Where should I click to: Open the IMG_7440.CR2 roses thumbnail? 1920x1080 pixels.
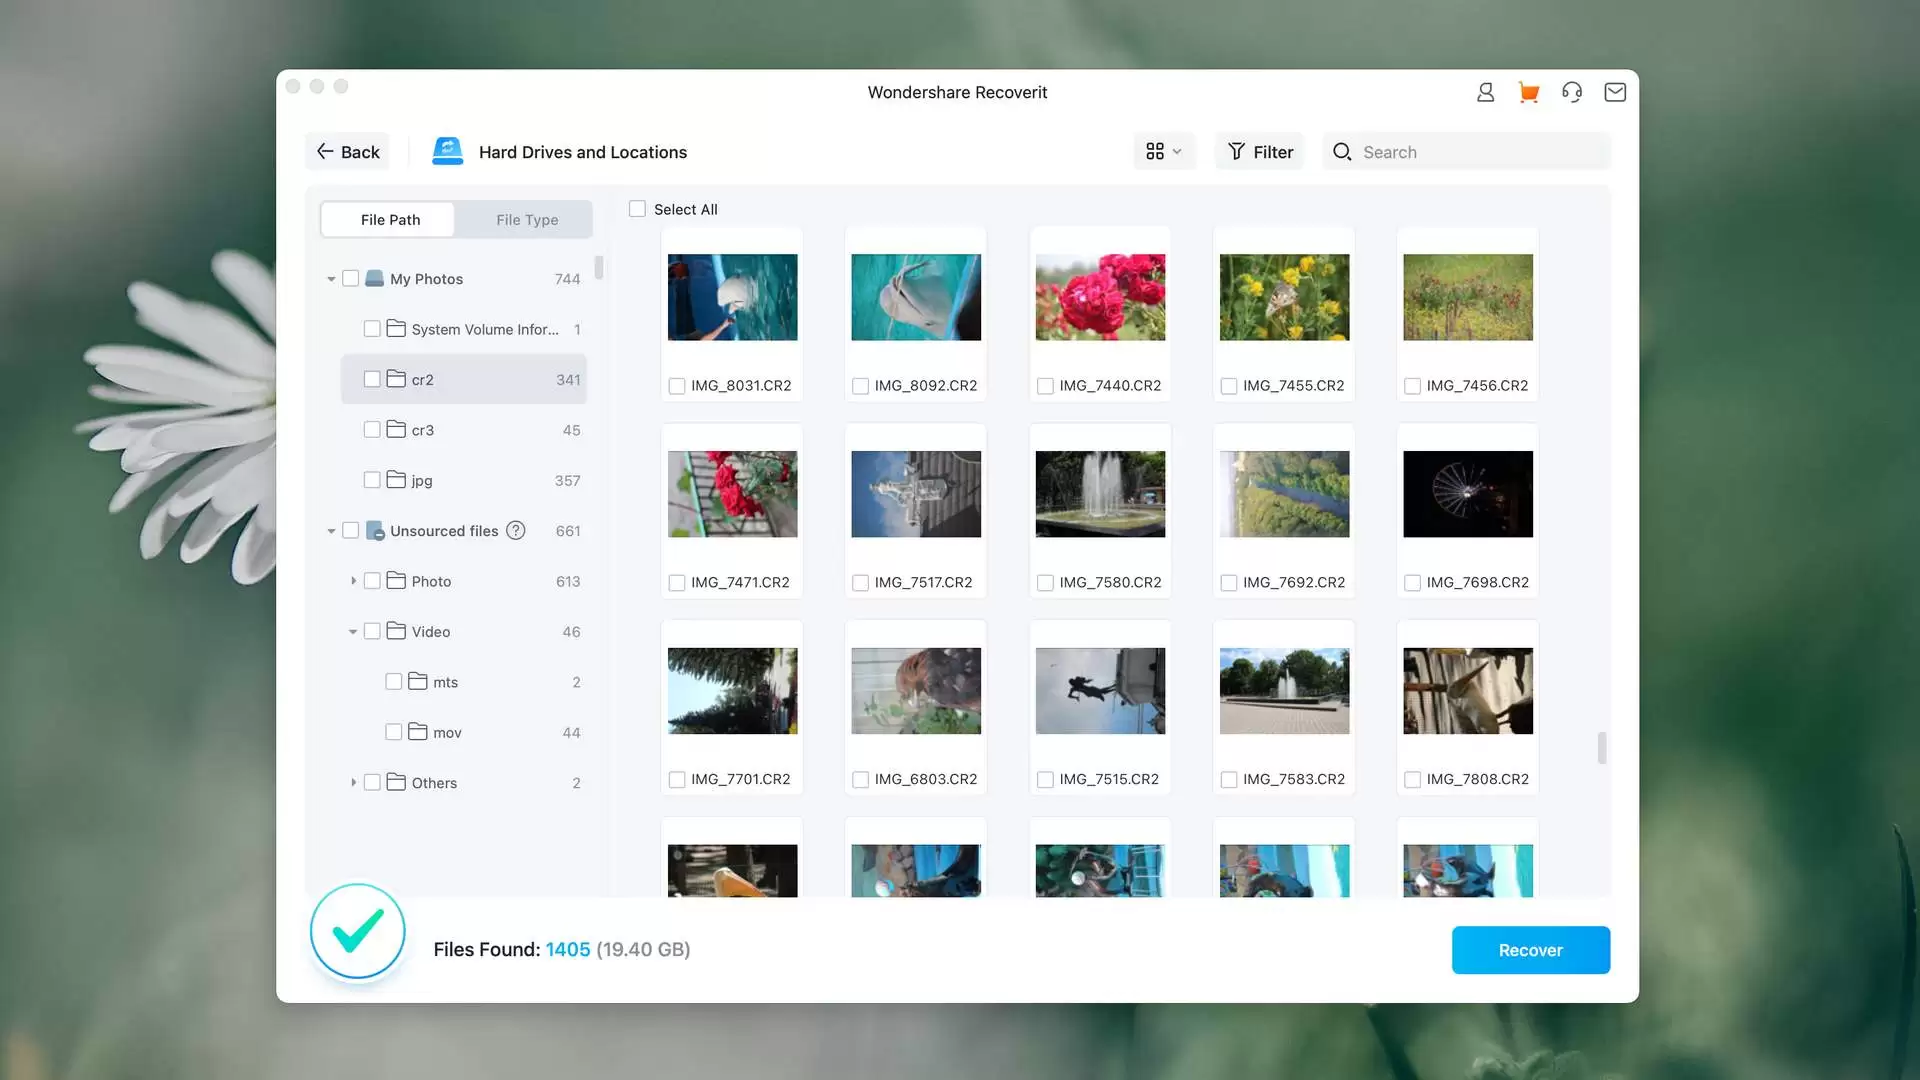click(x=1100, y=297)
